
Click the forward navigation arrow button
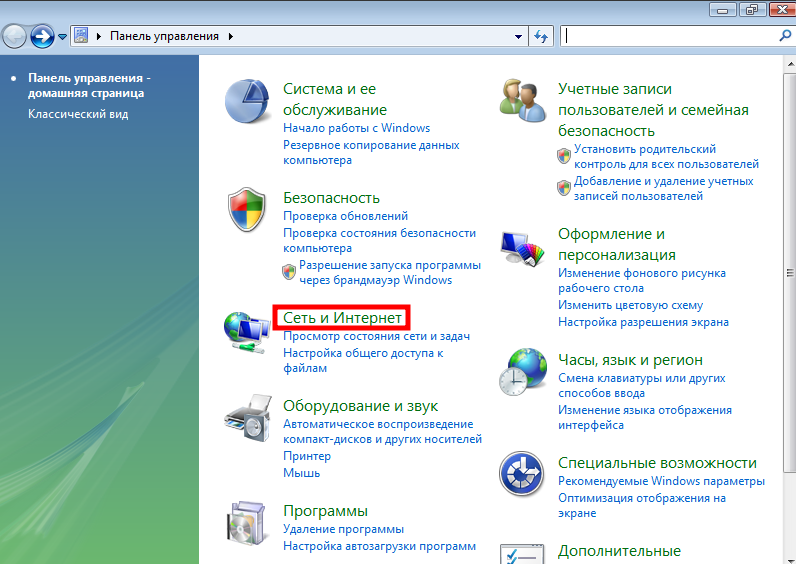coord(42,37)
